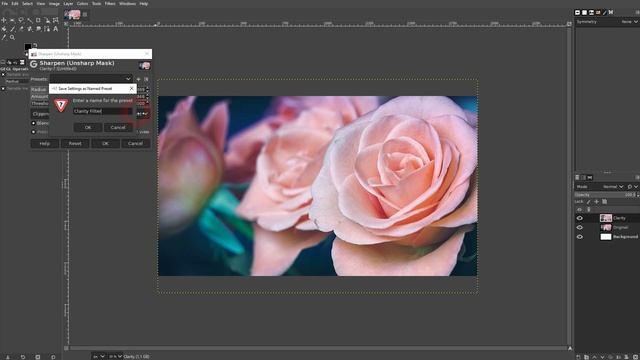This screenshot has height=360, width=640.
Task: Swap foreground and background colors
Action: [35, 45]
